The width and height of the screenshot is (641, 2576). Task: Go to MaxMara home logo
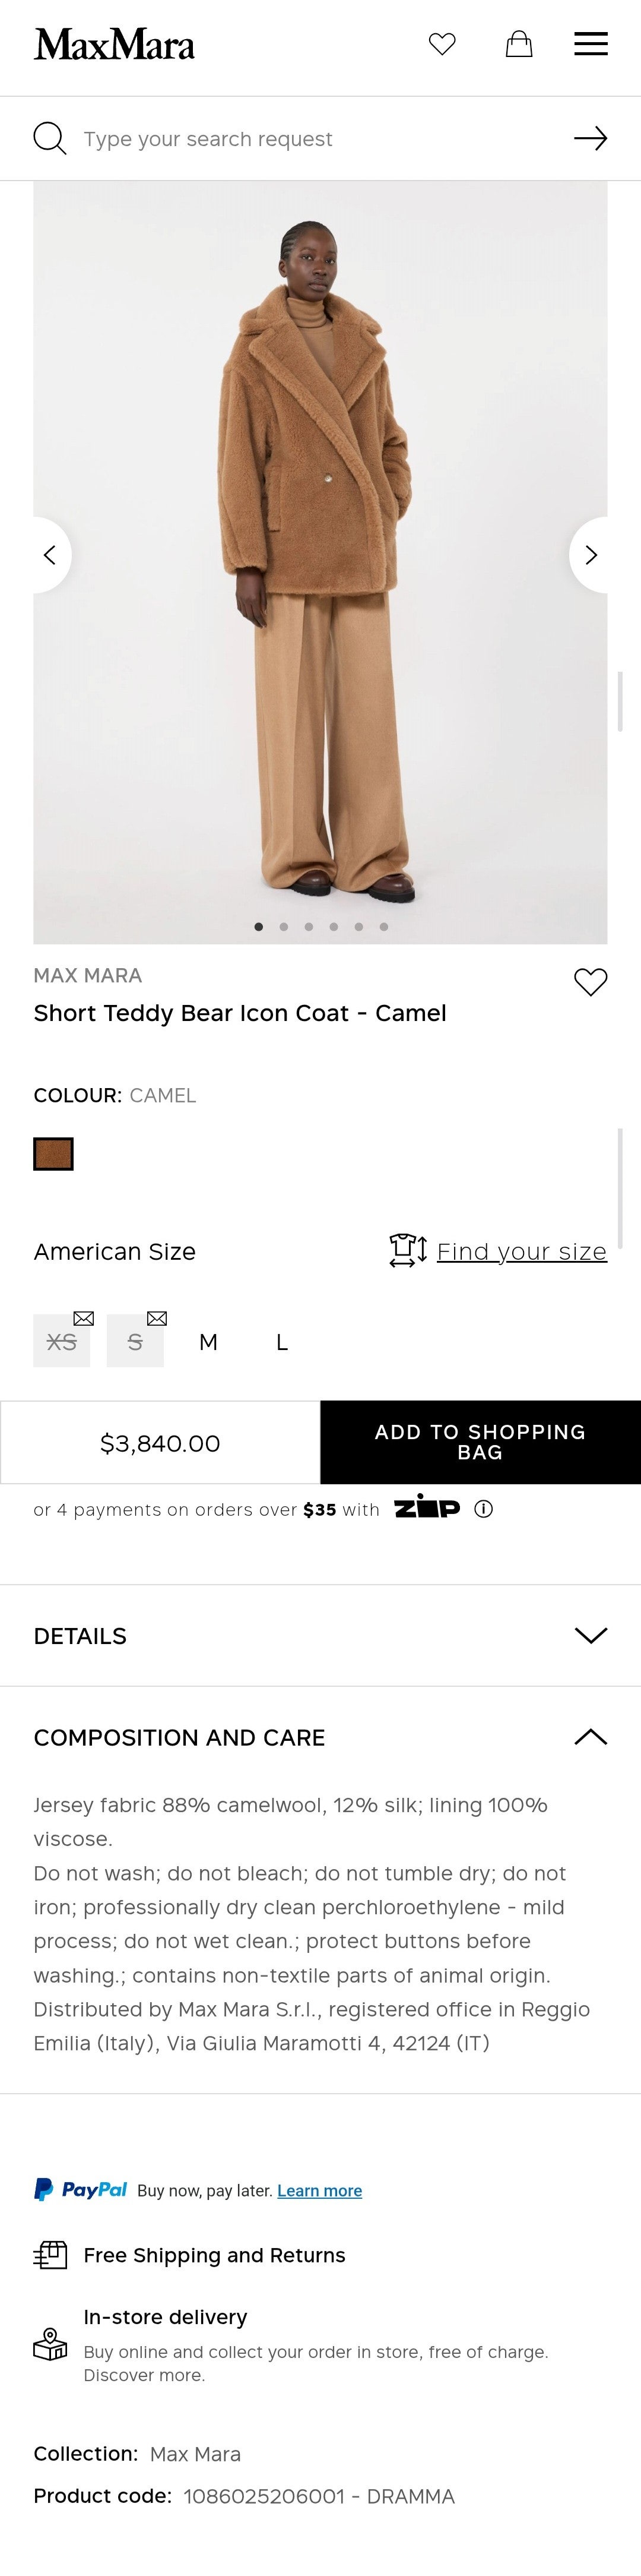[114, 45]
